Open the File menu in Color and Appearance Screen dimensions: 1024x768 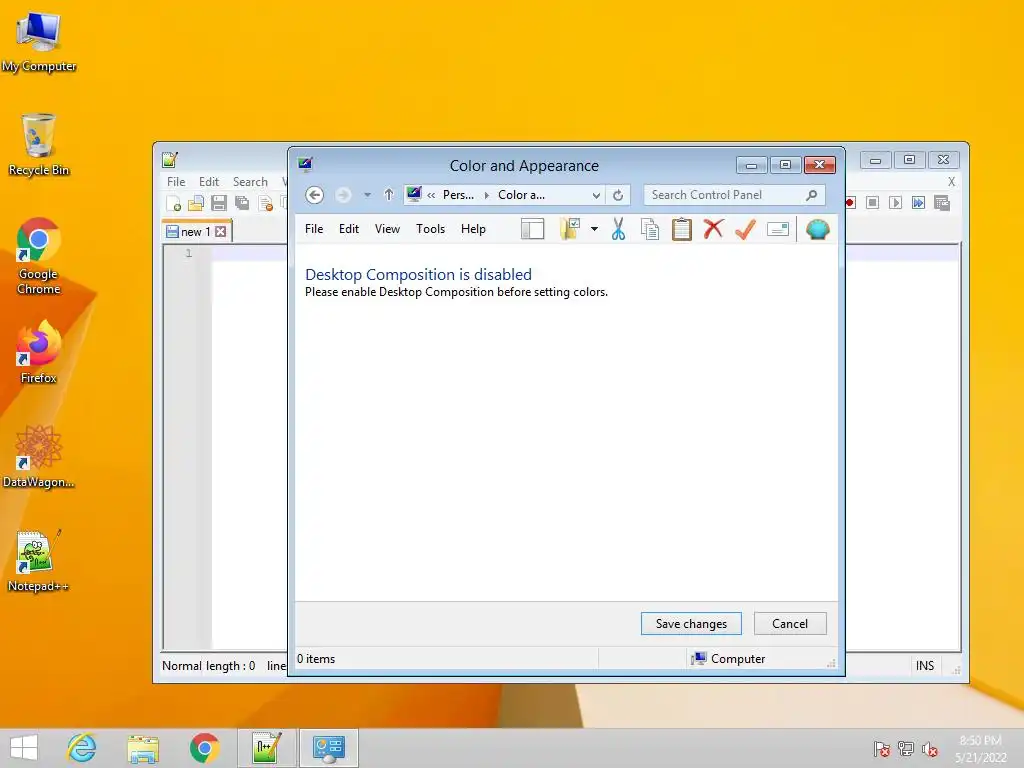pyautogui.click(x=314, y=229)
